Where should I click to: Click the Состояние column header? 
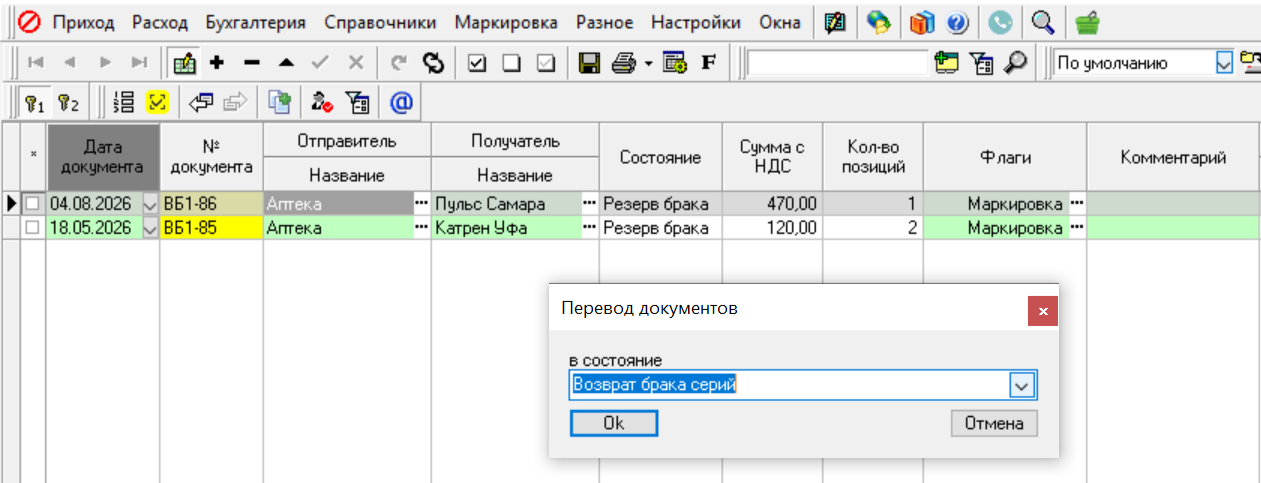point(660,157)
